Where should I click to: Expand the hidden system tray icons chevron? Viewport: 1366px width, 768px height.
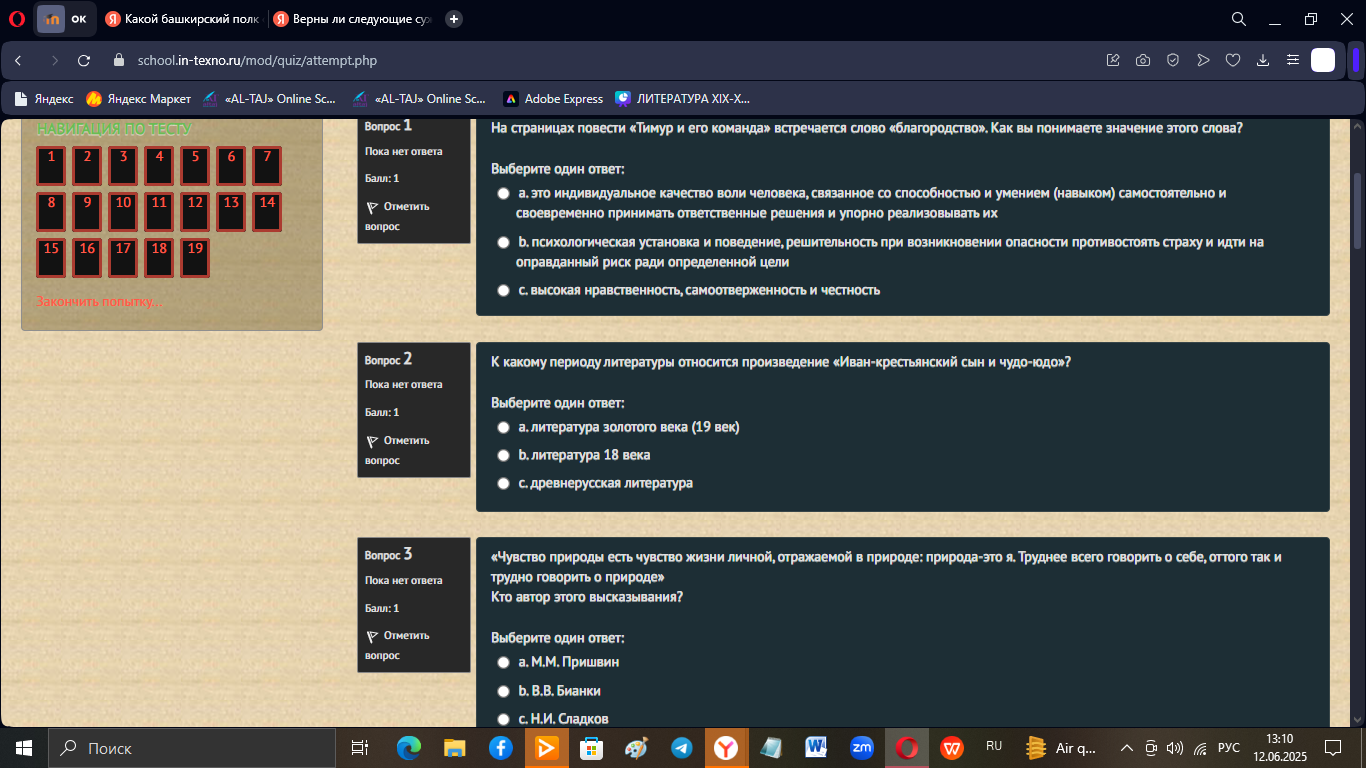coord(1126,748)
